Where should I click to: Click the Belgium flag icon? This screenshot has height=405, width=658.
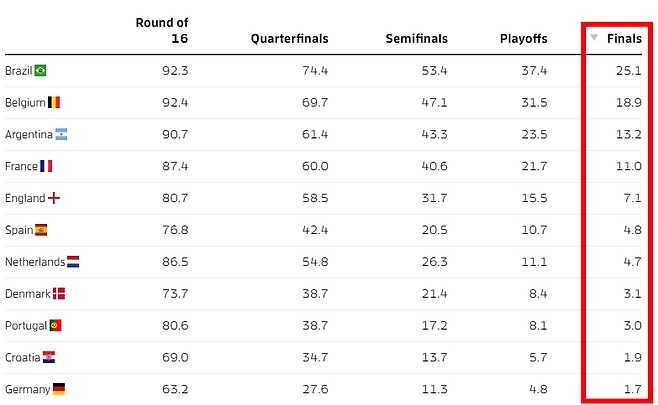54,102
